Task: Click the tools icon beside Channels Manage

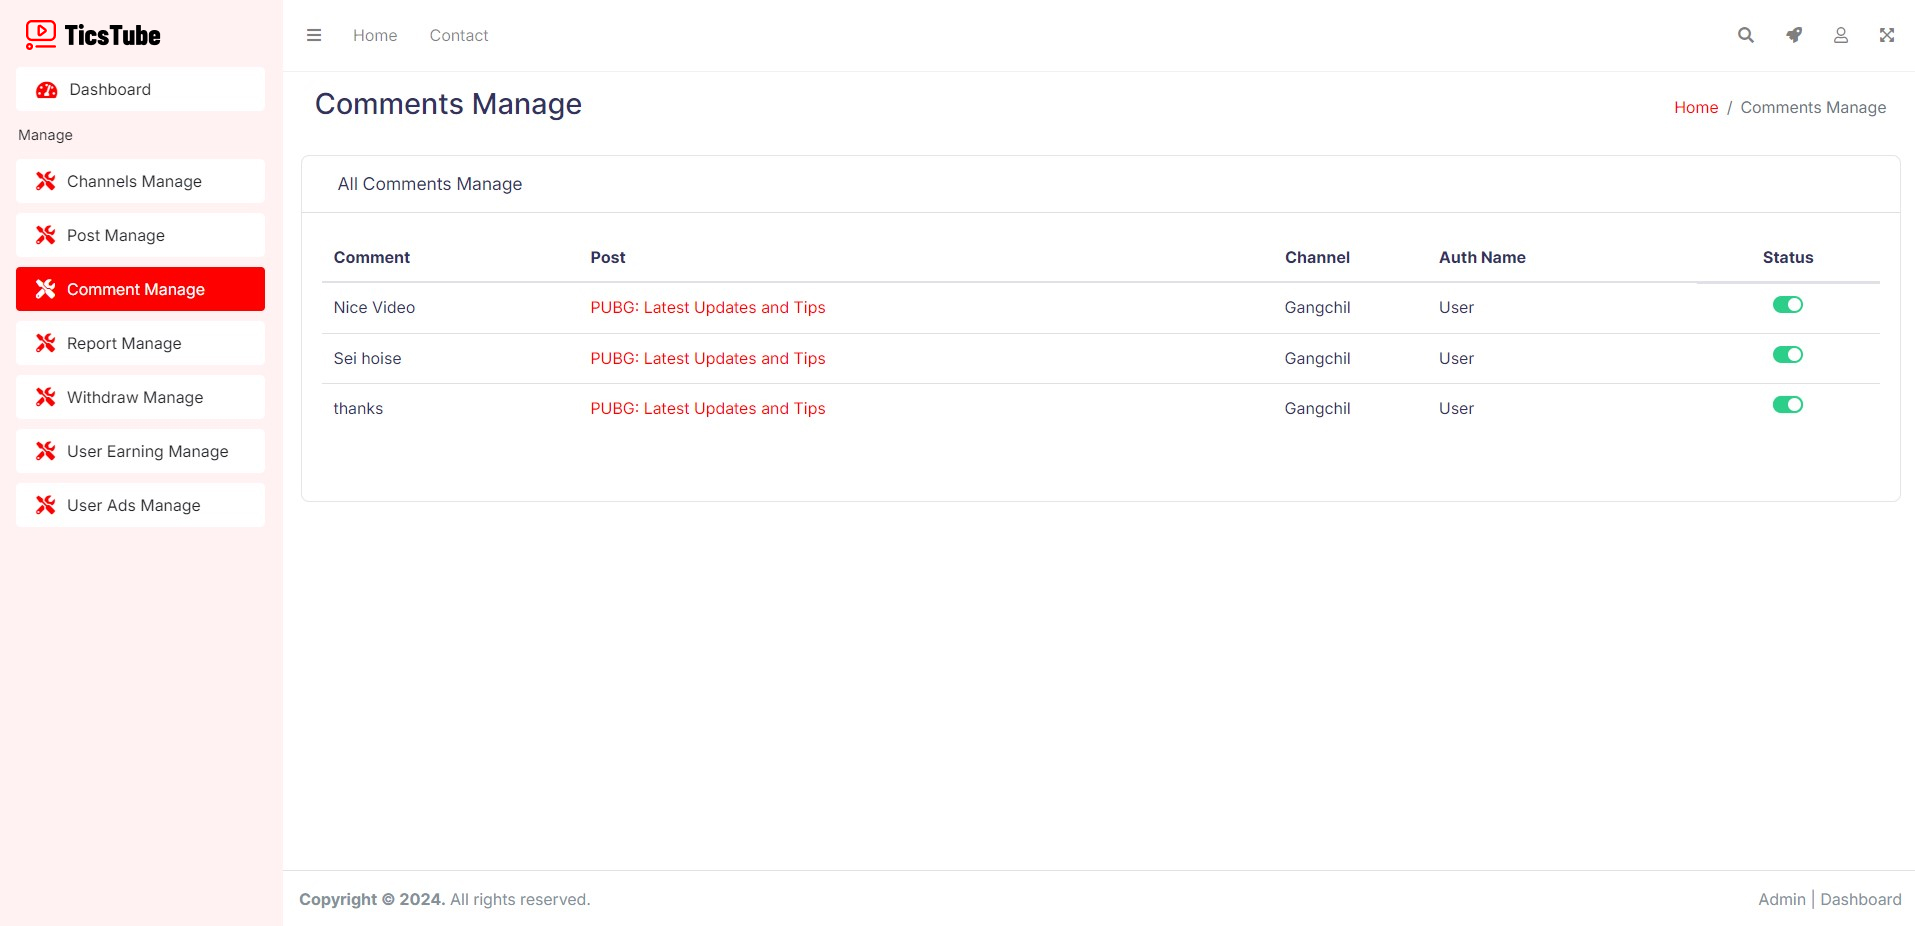Action: click(45, 181)
